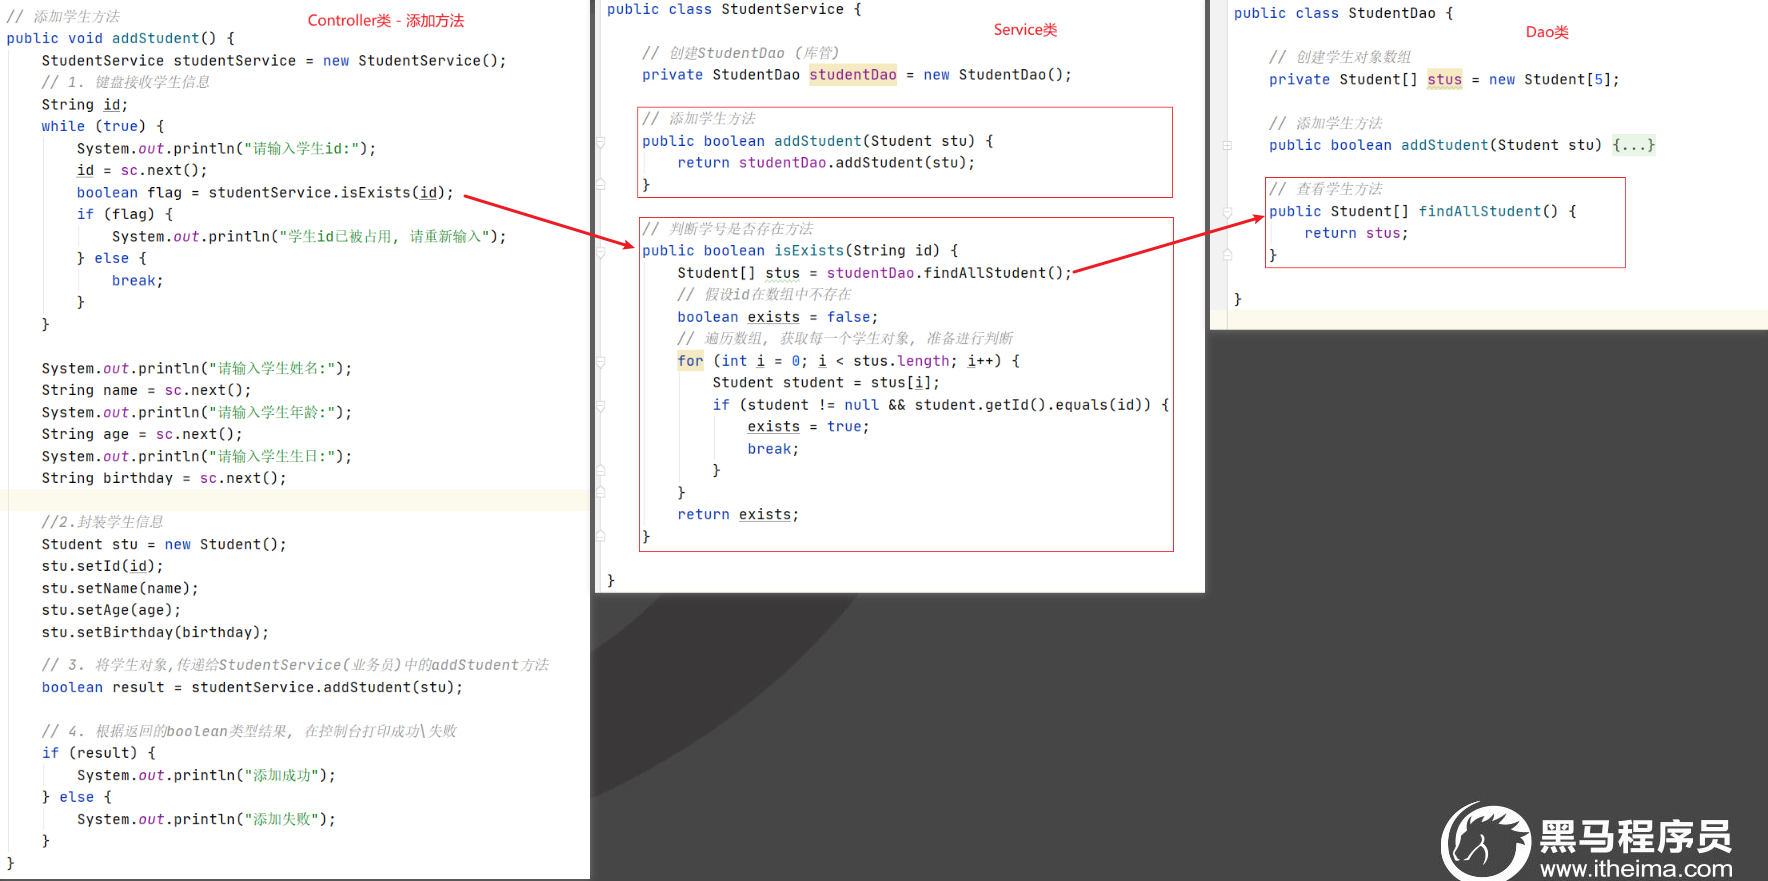
Task: Click 'Student student = stus[i];' line
Action: [x=826, y=383]
